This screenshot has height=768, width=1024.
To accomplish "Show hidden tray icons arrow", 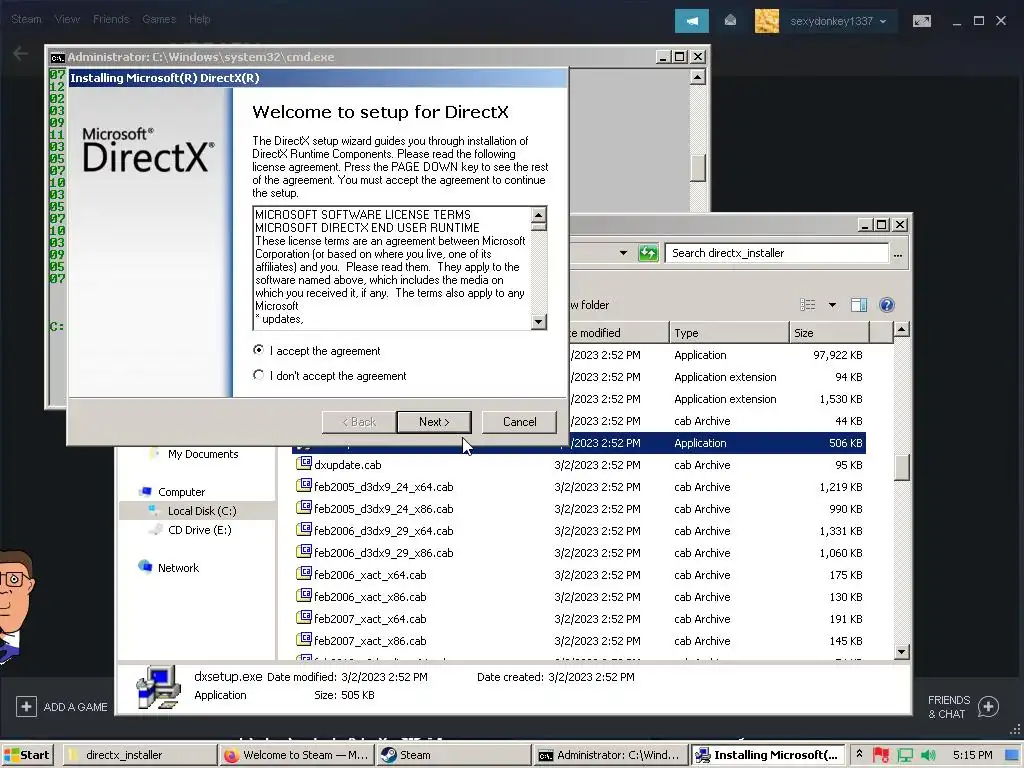I will tap(859, 754).
